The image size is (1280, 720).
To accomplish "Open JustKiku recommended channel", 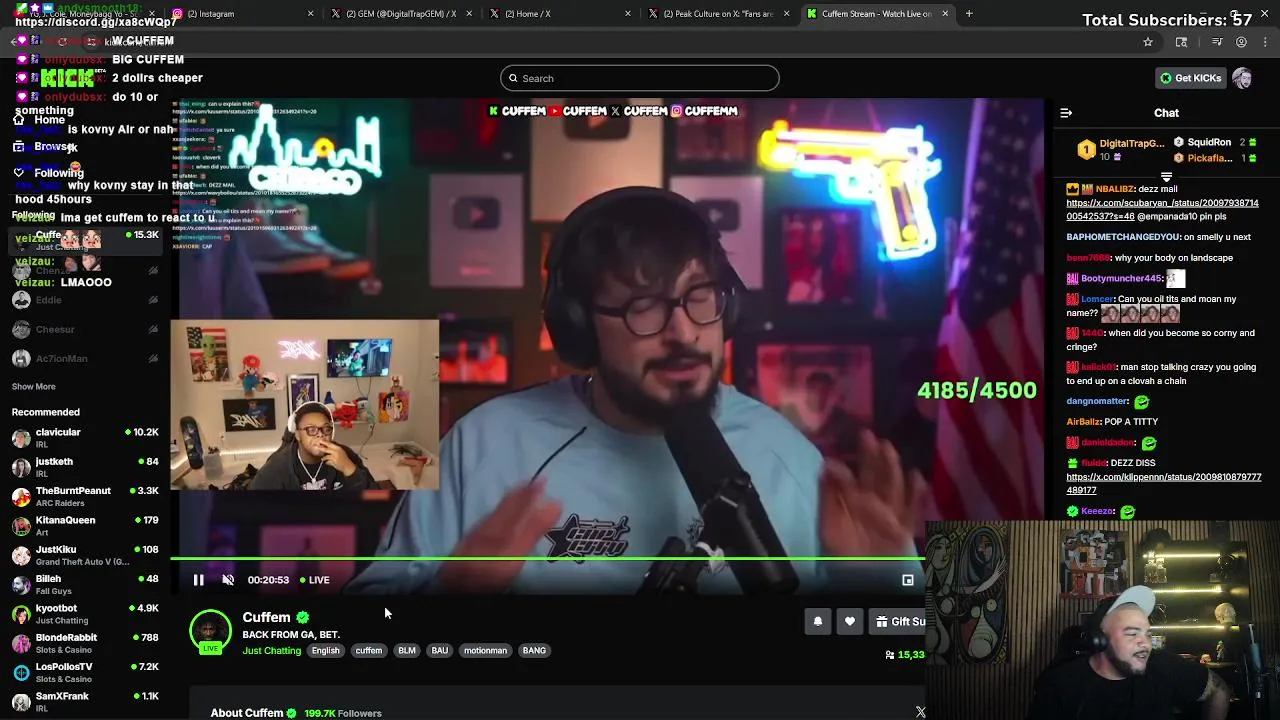I will [x=85, y=555].
